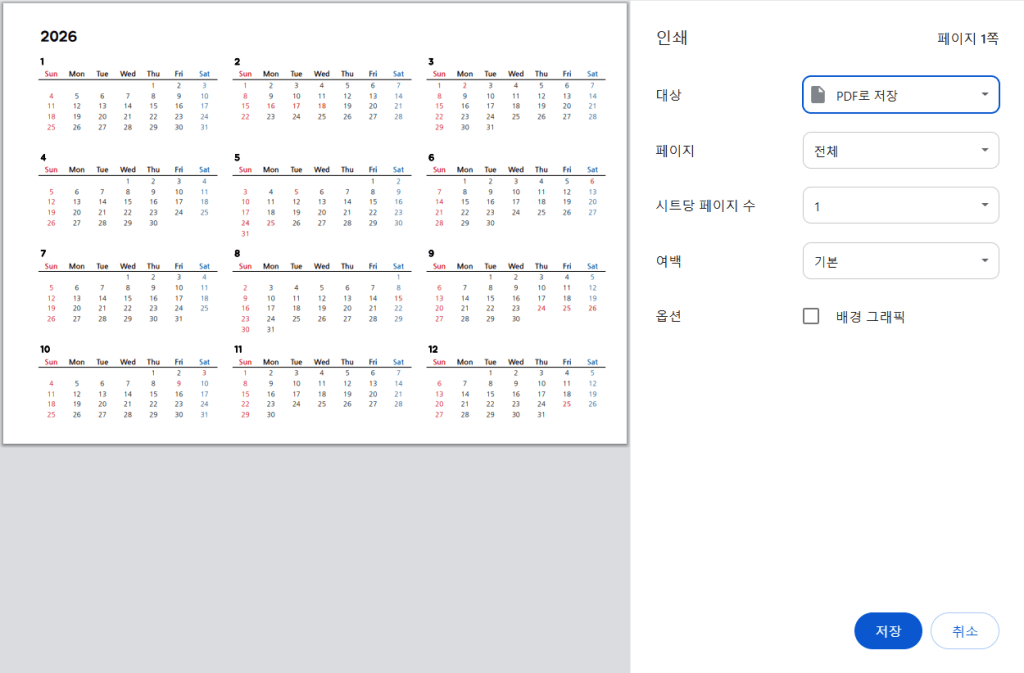Click the 대상 label
The image size is (1024, 673).
point(668,95)
